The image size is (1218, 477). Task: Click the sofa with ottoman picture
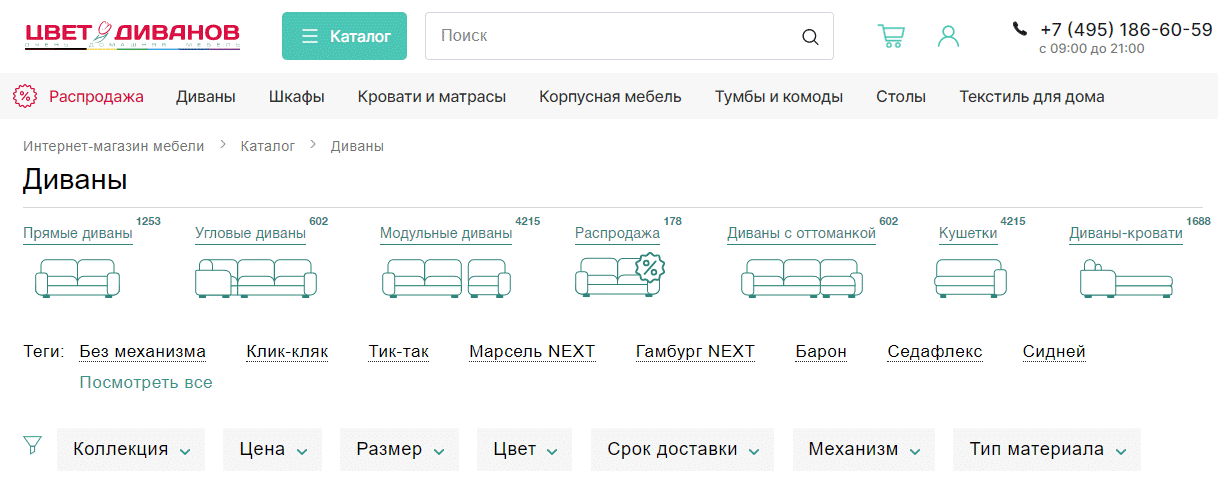coord(802,278)
